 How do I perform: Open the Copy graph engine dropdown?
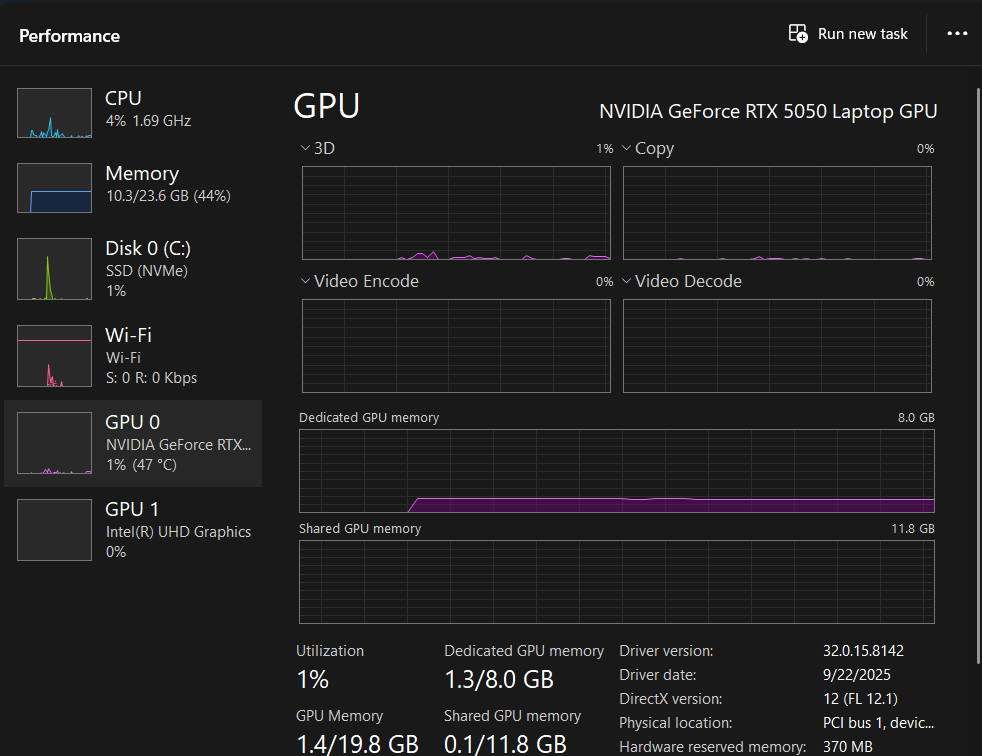(627, 148)
